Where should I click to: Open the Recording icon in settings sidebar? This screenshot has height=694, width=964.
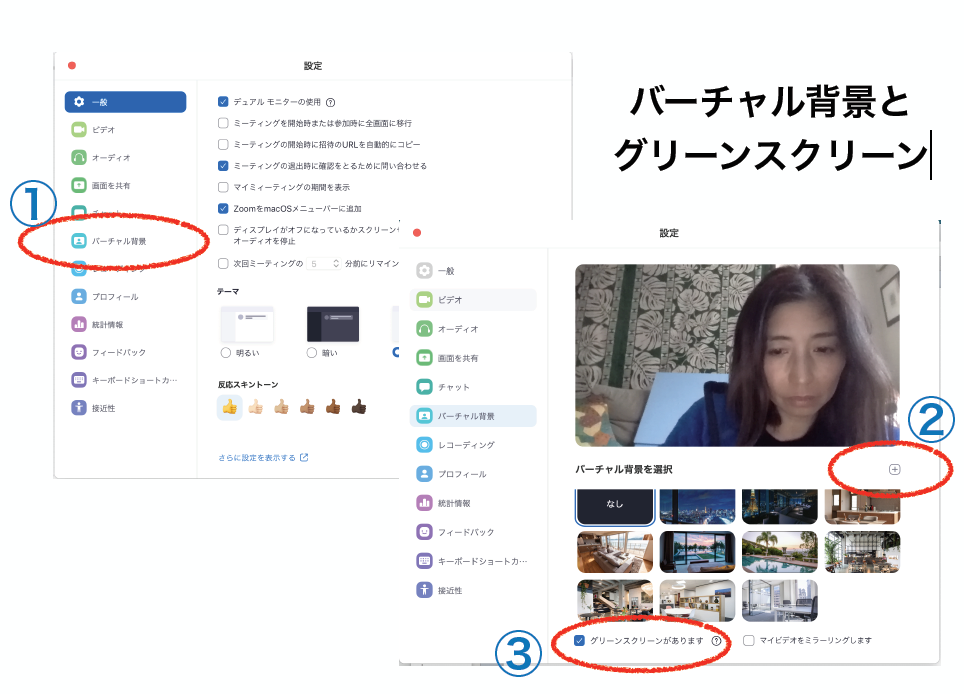point(424,445)
